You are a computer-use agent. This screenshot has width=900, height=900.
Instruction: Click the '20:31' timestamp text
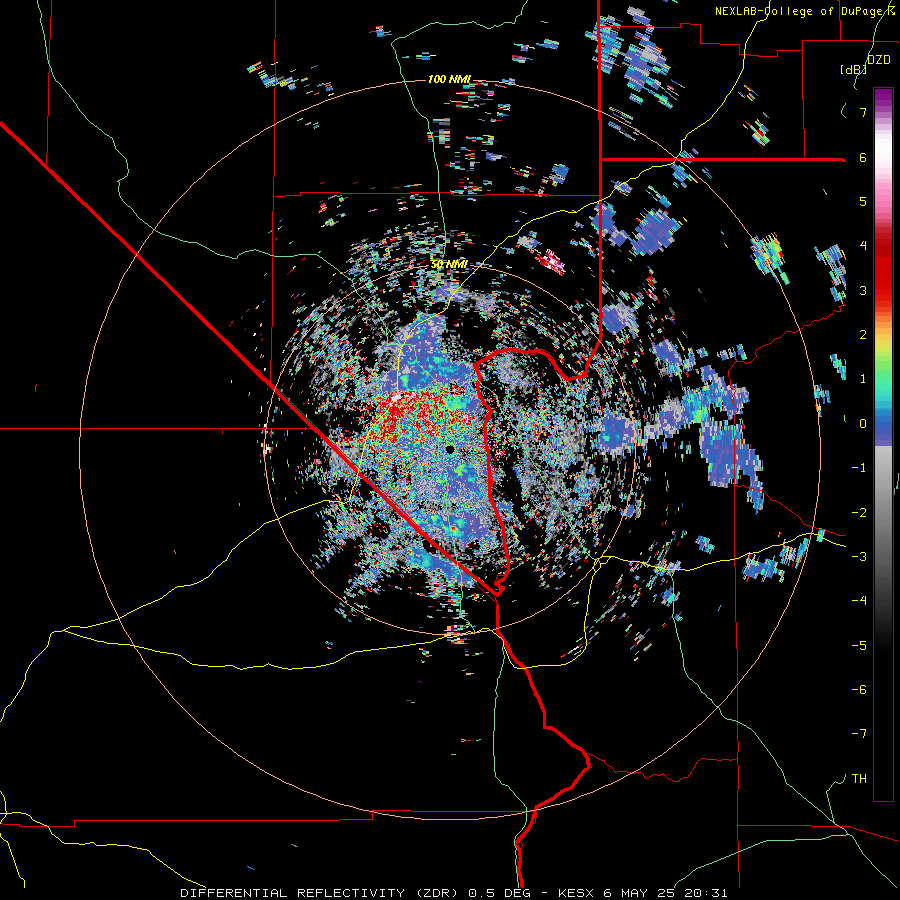(706, 893)
